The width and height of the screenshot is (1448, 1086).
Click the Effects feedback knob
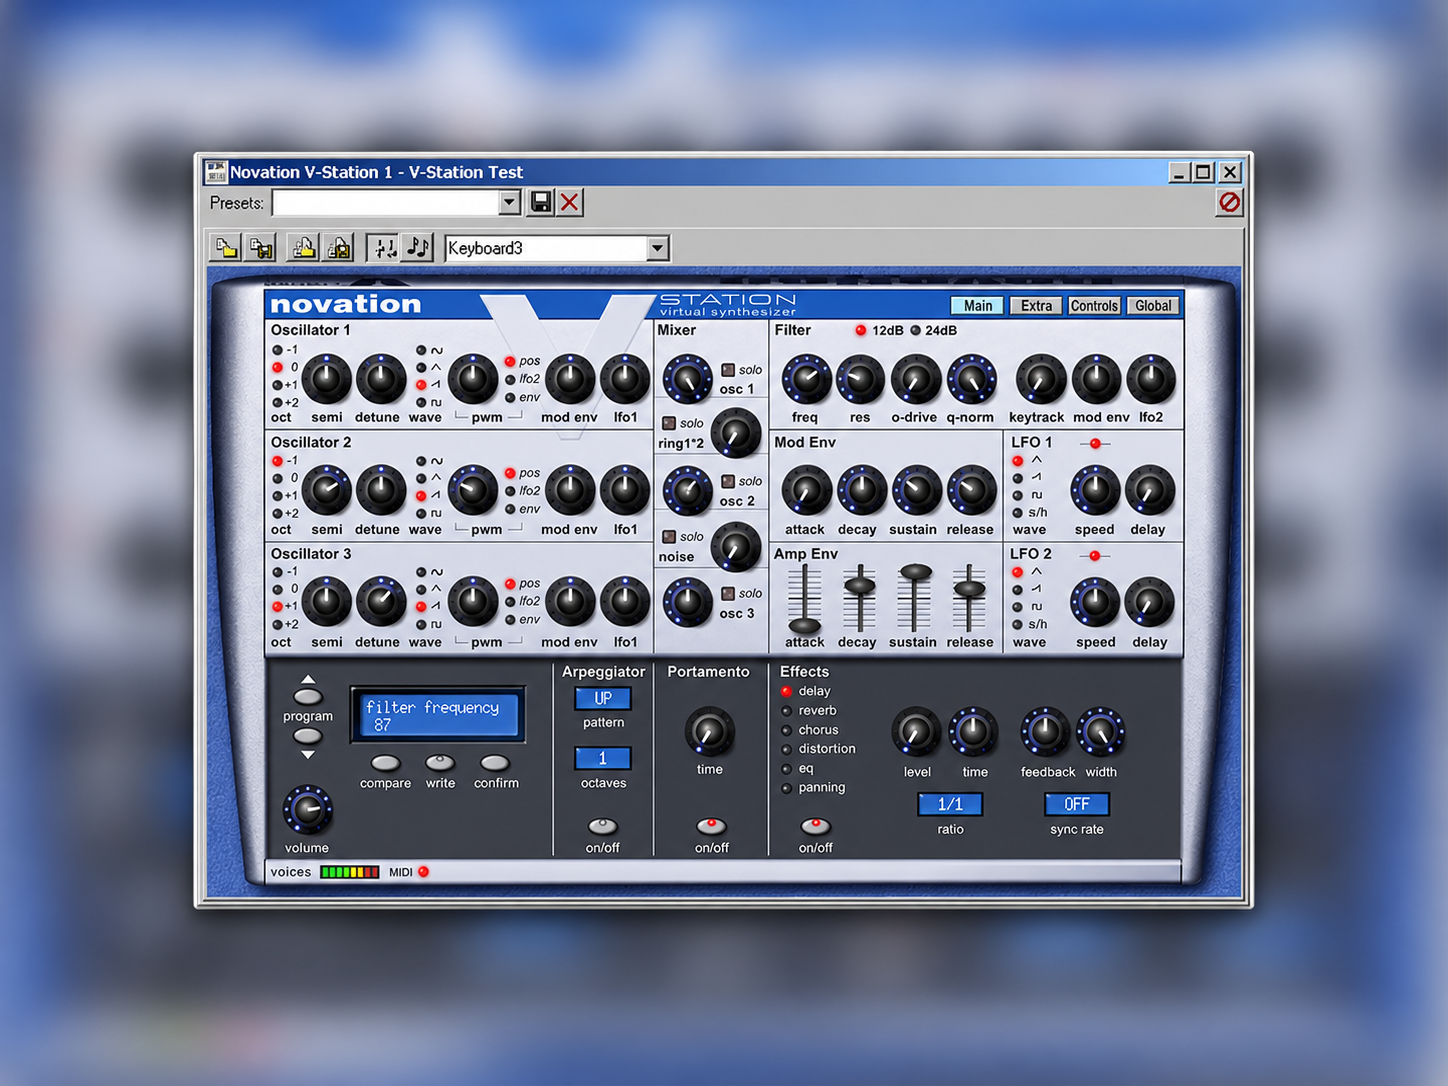click(1045, 733)
